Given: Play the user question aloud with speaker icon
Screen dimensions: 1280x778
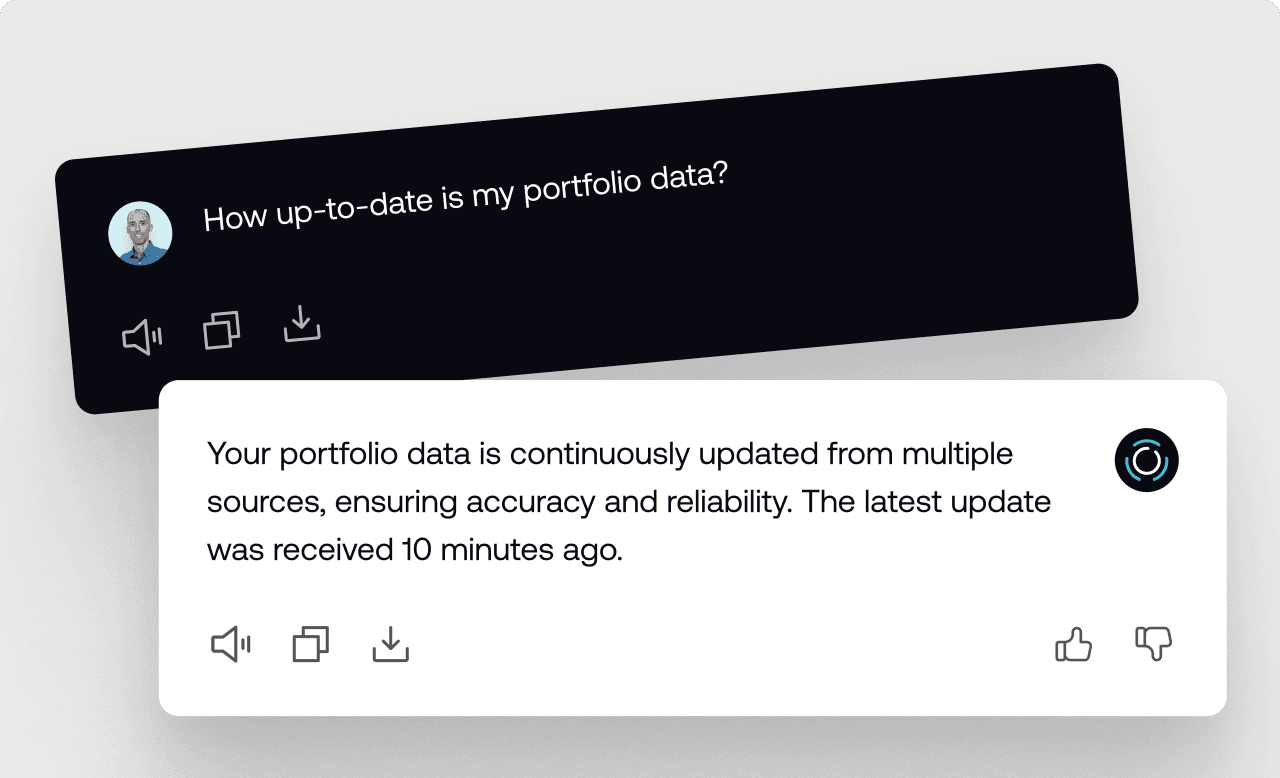Looking at the screenshot, I should 141,338.
